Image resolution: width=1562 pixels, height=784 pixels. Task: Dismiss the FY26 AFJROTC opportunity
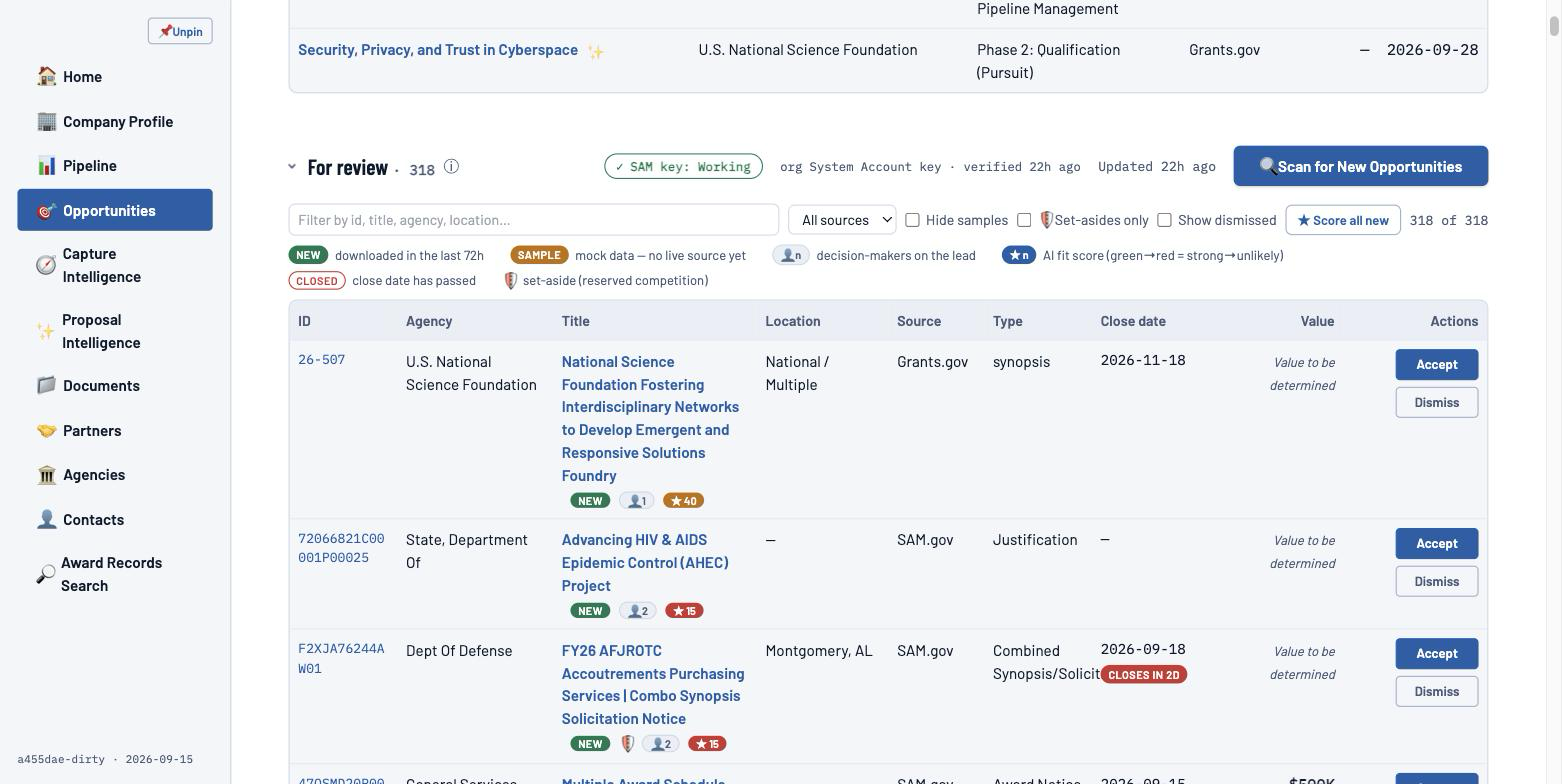tap(1436, 691)
